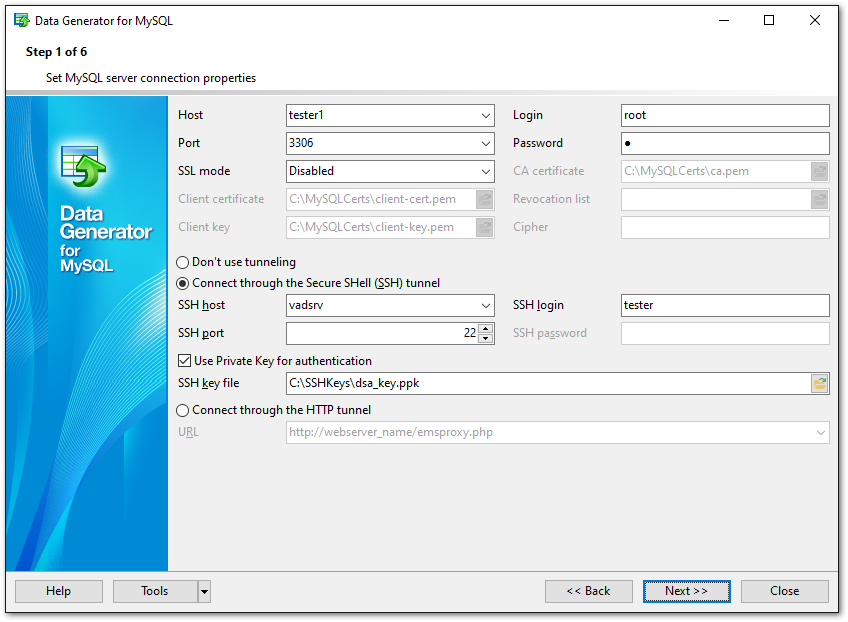The image size is (848, 622).
Task: Click the Data Generator logo in sidebar
Action: 83,166
